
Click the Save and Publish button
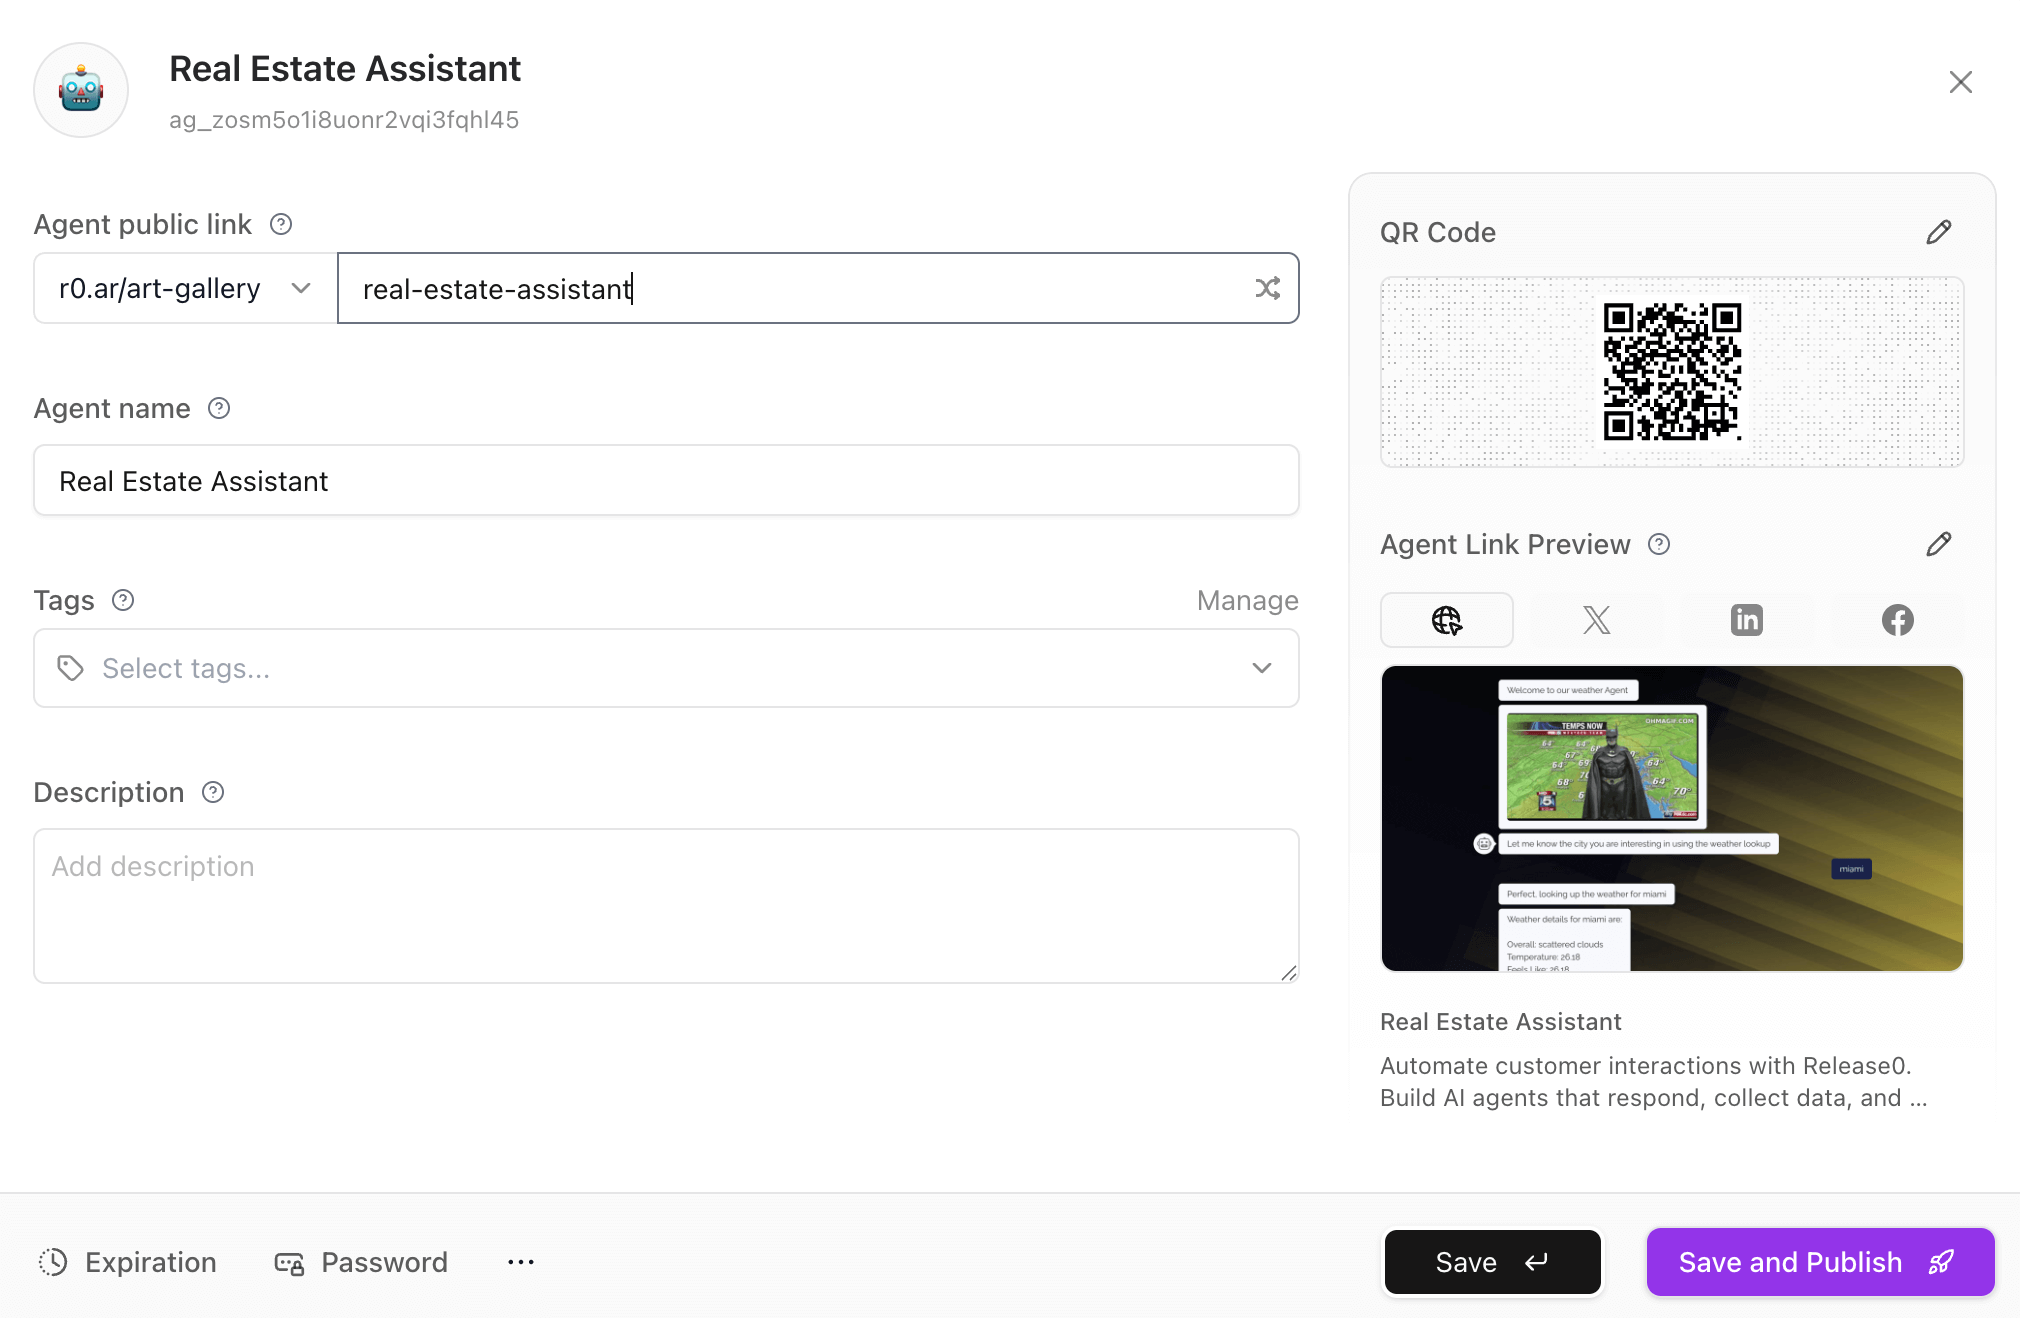click(x=1820, y=1262)
